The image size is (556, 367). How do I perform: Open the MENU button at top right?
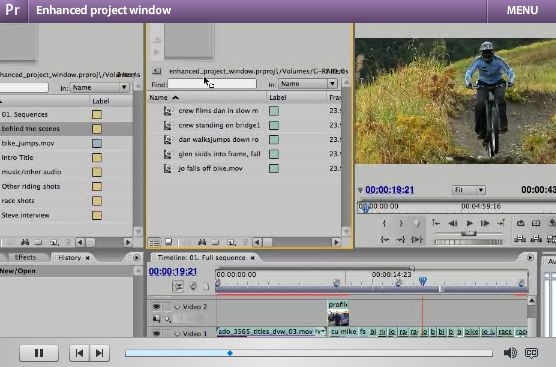(522, 10)
